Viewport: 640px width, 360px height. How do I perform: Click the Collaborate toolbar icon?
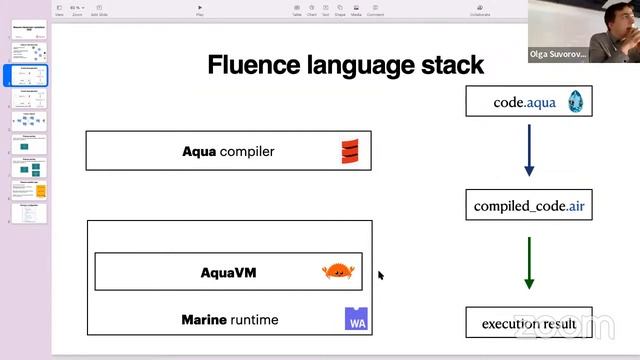[480, 10]
